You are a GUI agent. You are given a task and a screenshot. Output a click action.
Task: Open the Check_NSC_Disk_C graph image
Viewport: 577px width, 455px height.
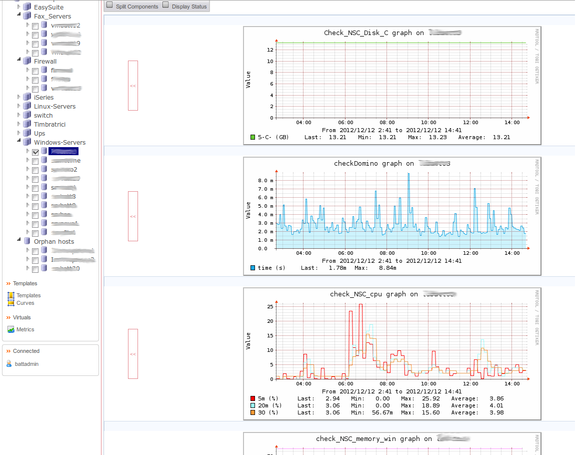pos(392,85)
